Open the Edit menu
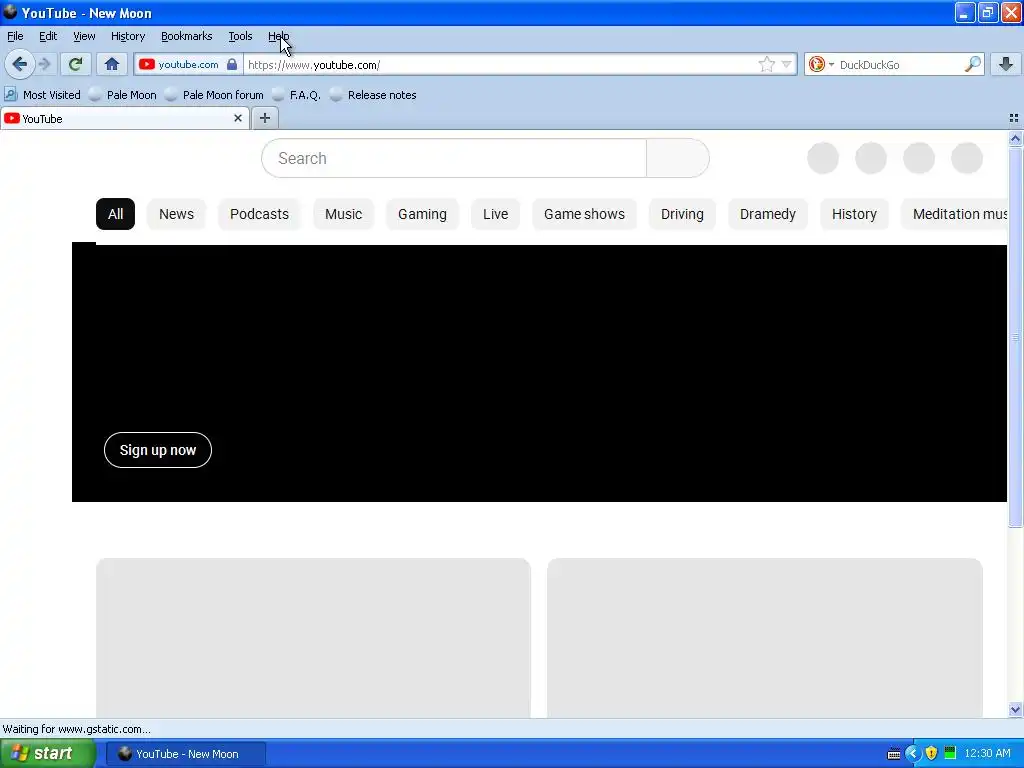 (x=48, y=36)
